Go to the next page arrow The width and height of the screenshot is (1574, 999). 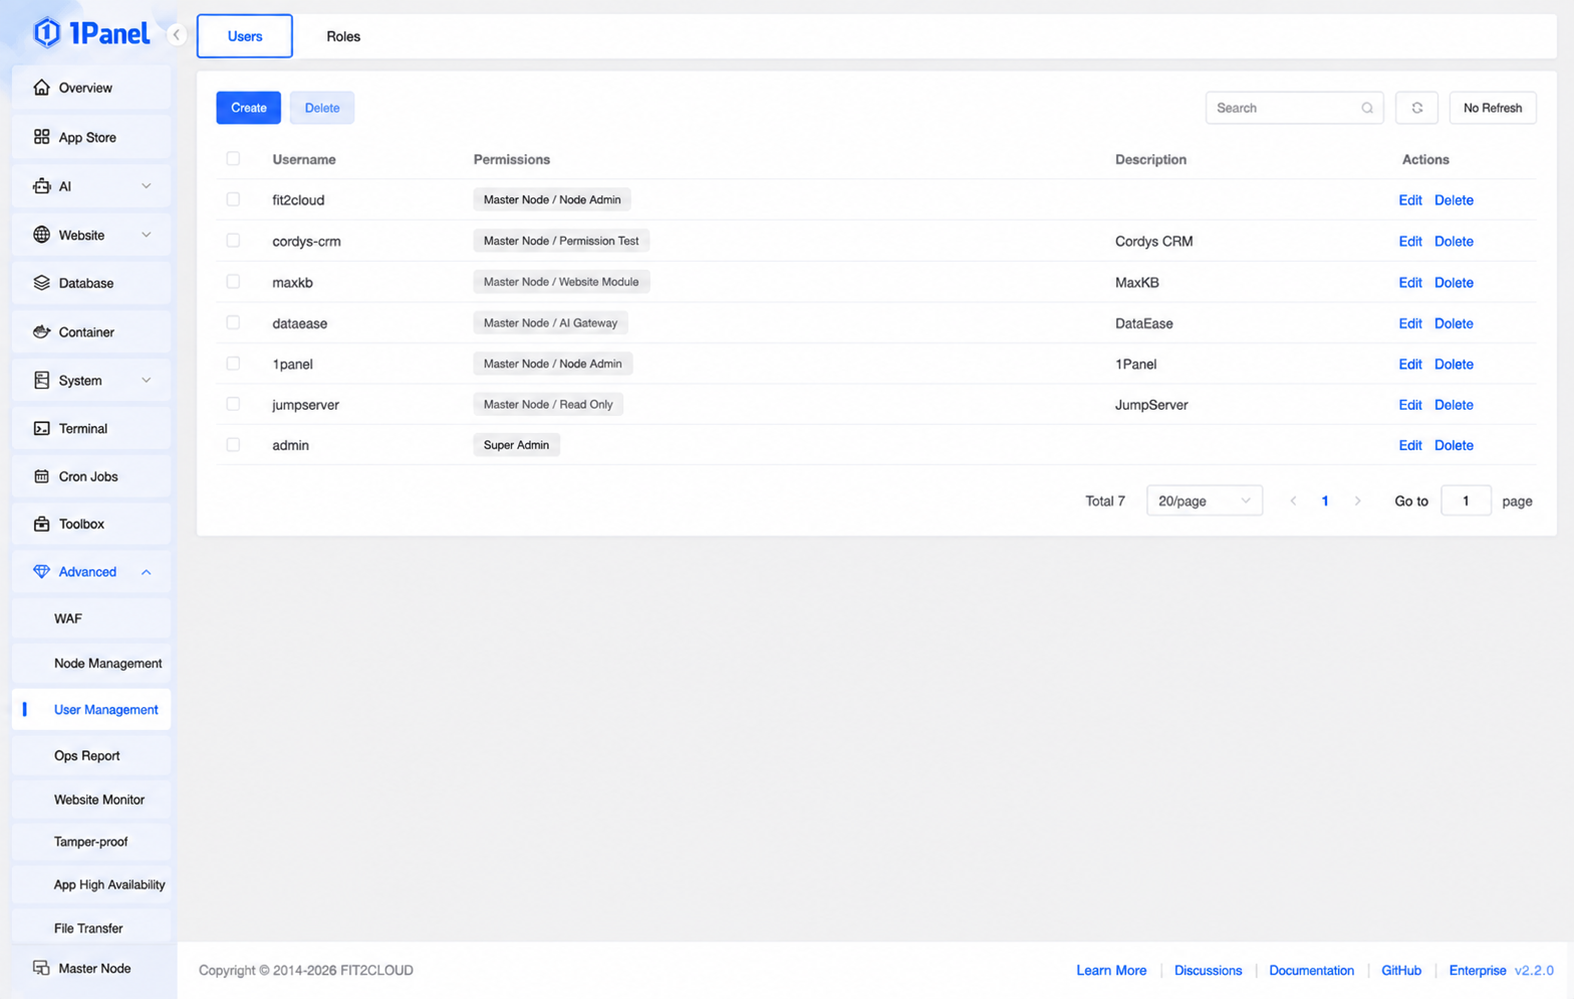coord(1357,501)
